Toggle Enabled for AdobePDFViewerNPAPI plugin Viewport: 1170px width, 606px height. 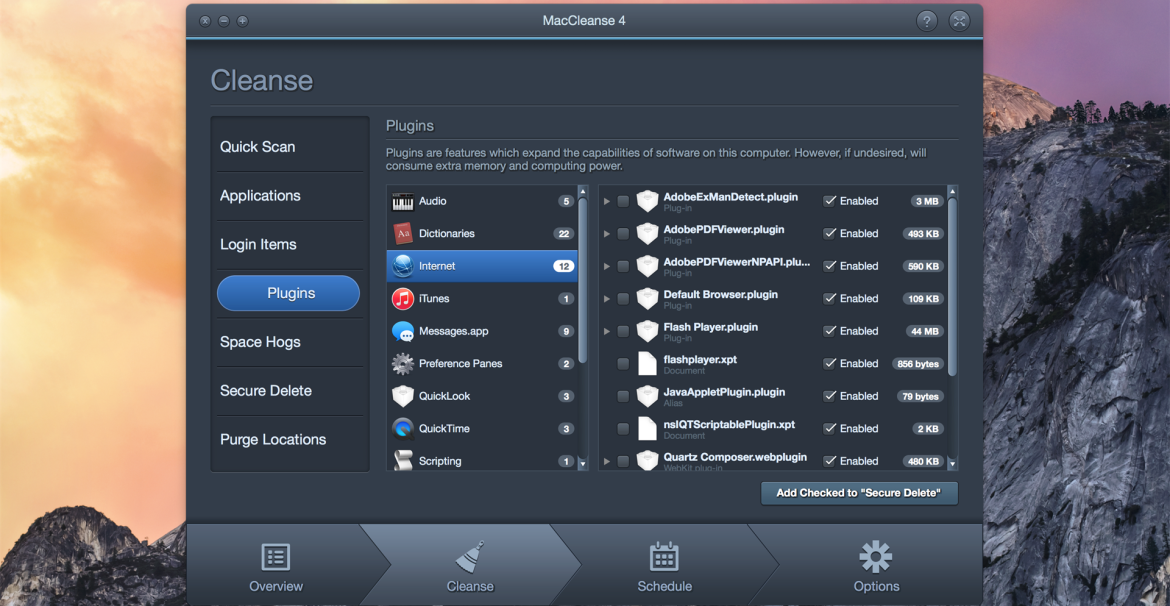[x=829, y=266]
